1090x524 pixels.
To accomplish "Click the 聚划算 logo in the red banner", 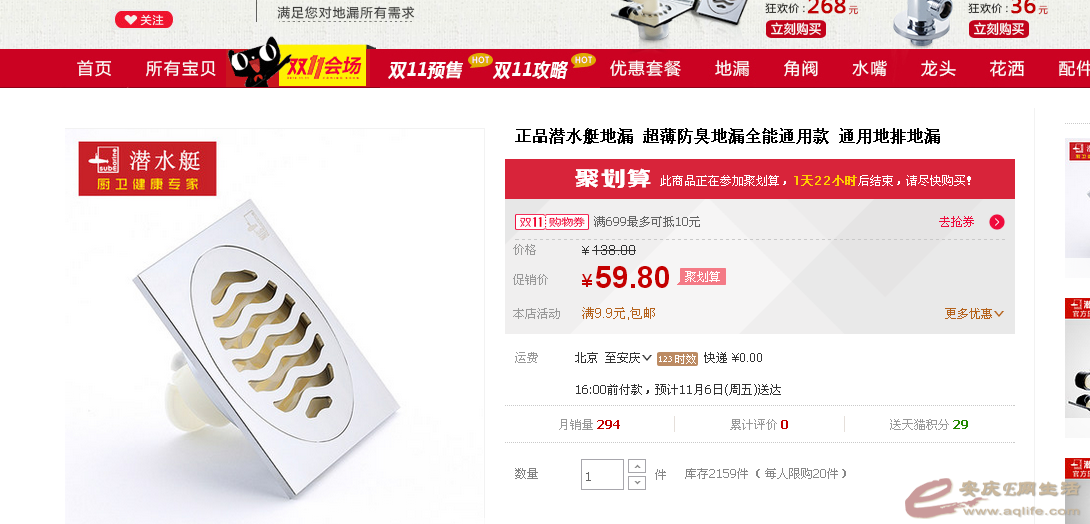I will point(612,179).
